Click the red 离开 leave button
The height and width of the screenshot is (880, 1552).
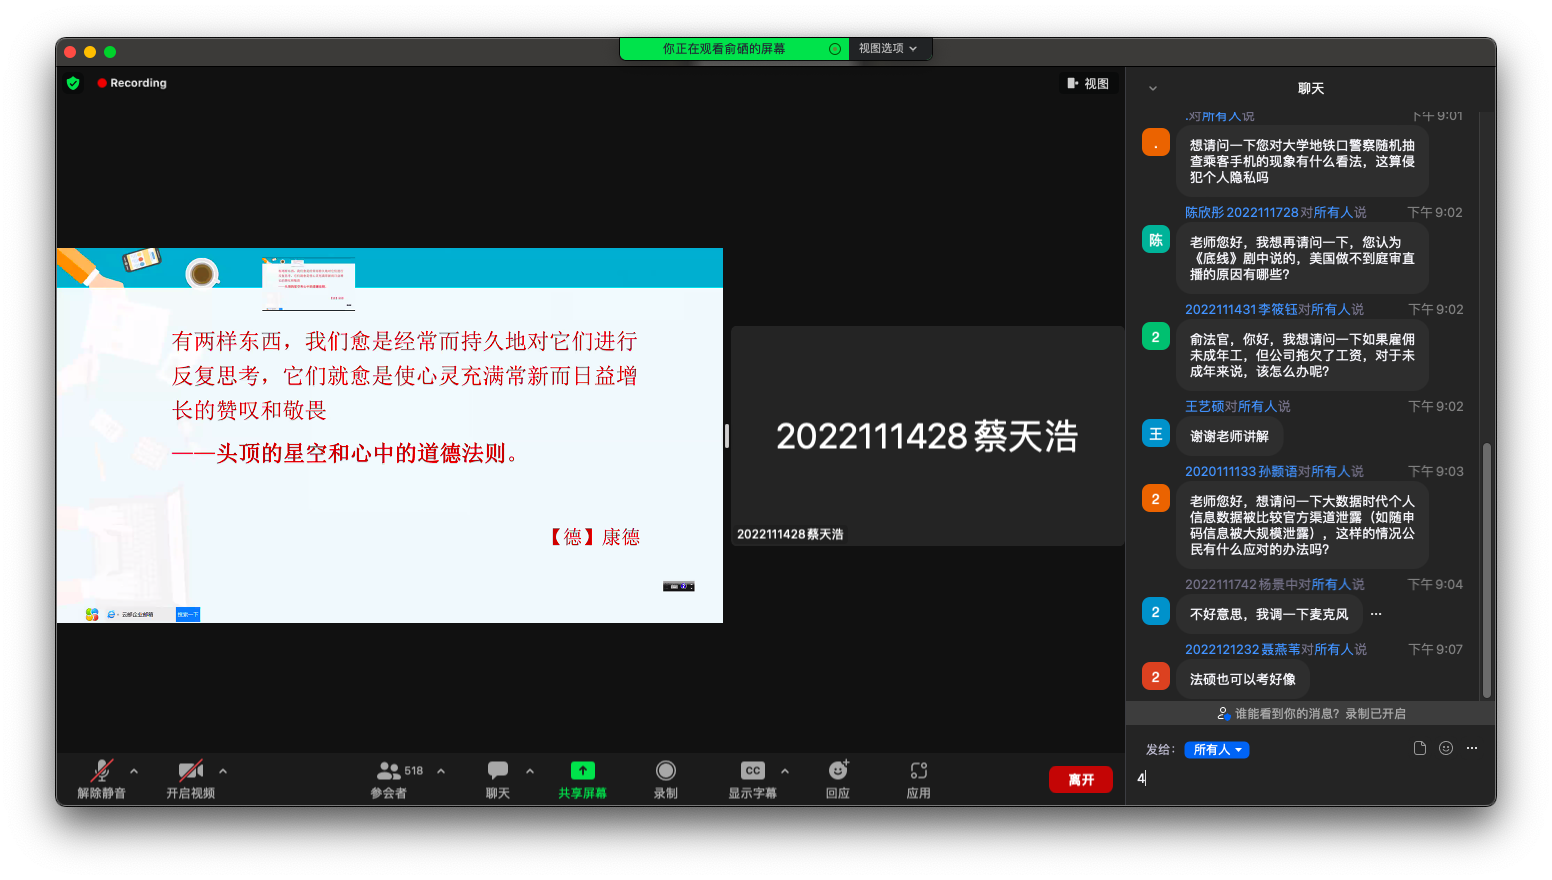point(1080,780)
